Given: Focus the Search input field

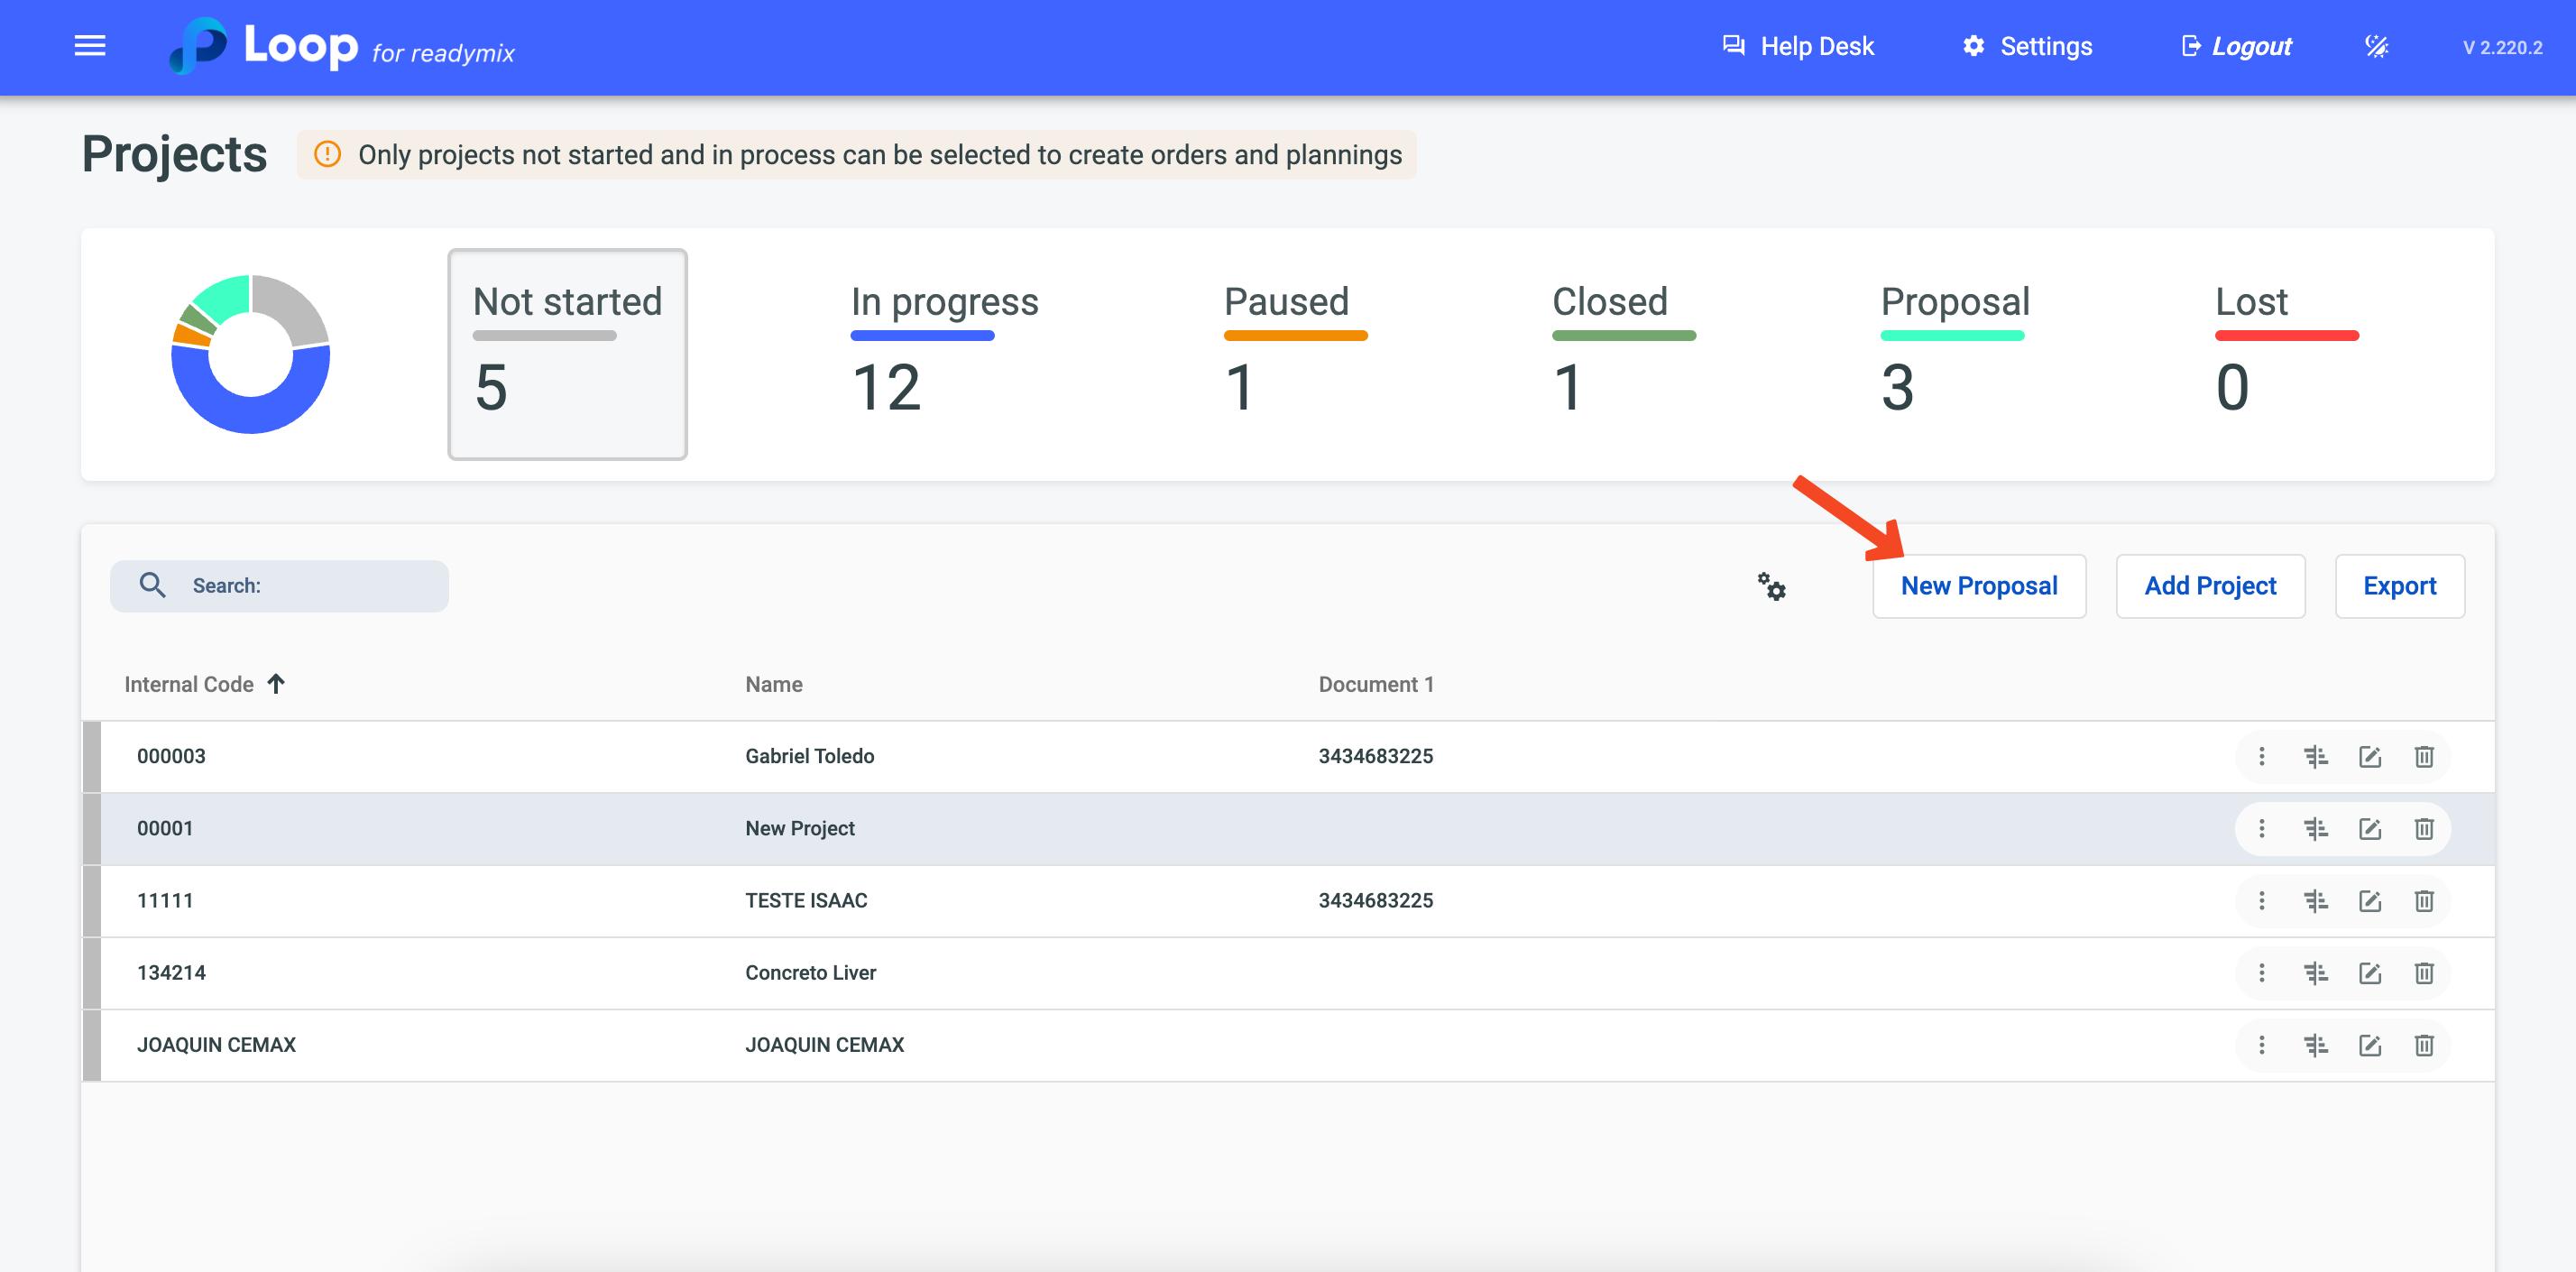Looking at the screenshot, I should point(300,586).
